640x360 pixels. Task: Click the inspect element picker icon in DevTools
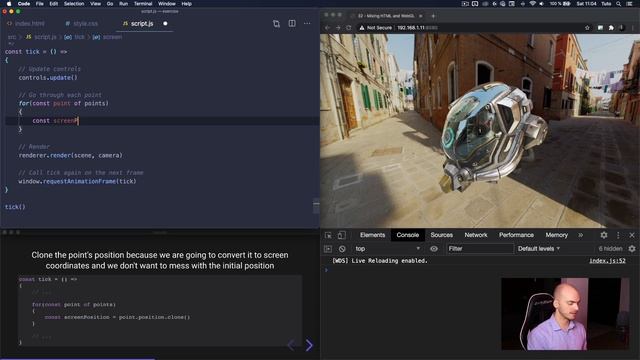(328, 235)
